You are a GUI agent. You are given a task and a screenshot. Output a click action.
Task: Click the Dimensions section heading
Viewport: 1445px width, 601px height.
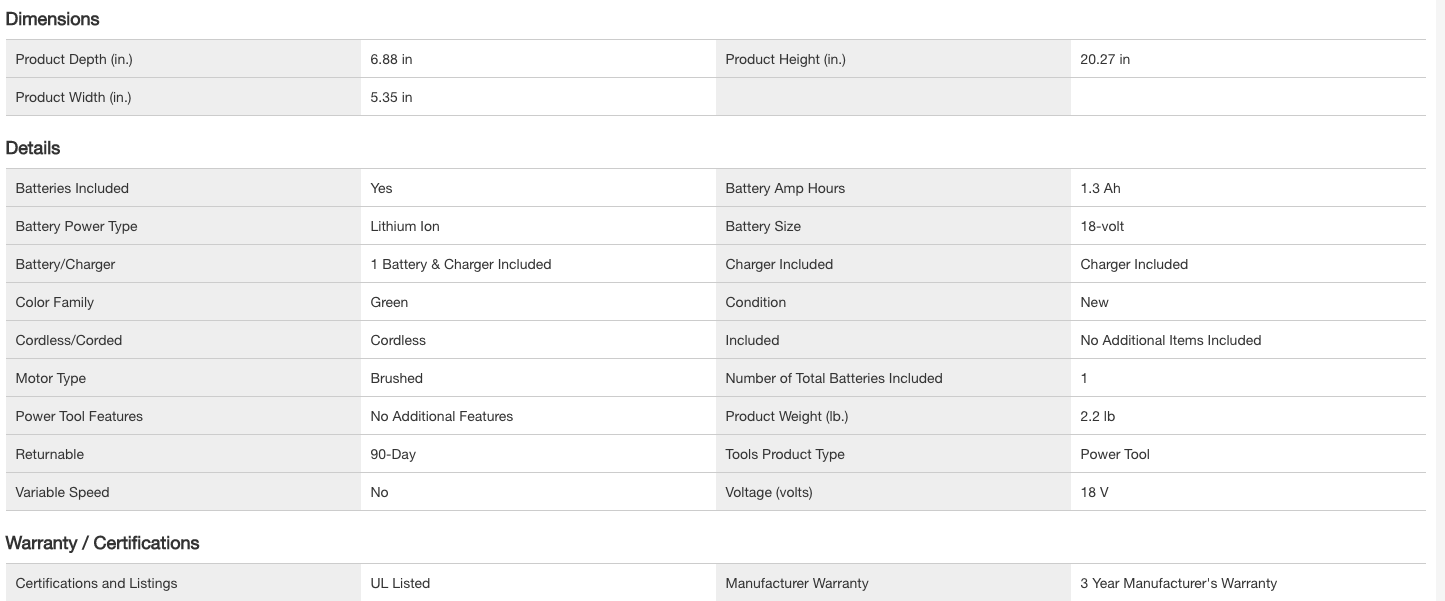52,19
